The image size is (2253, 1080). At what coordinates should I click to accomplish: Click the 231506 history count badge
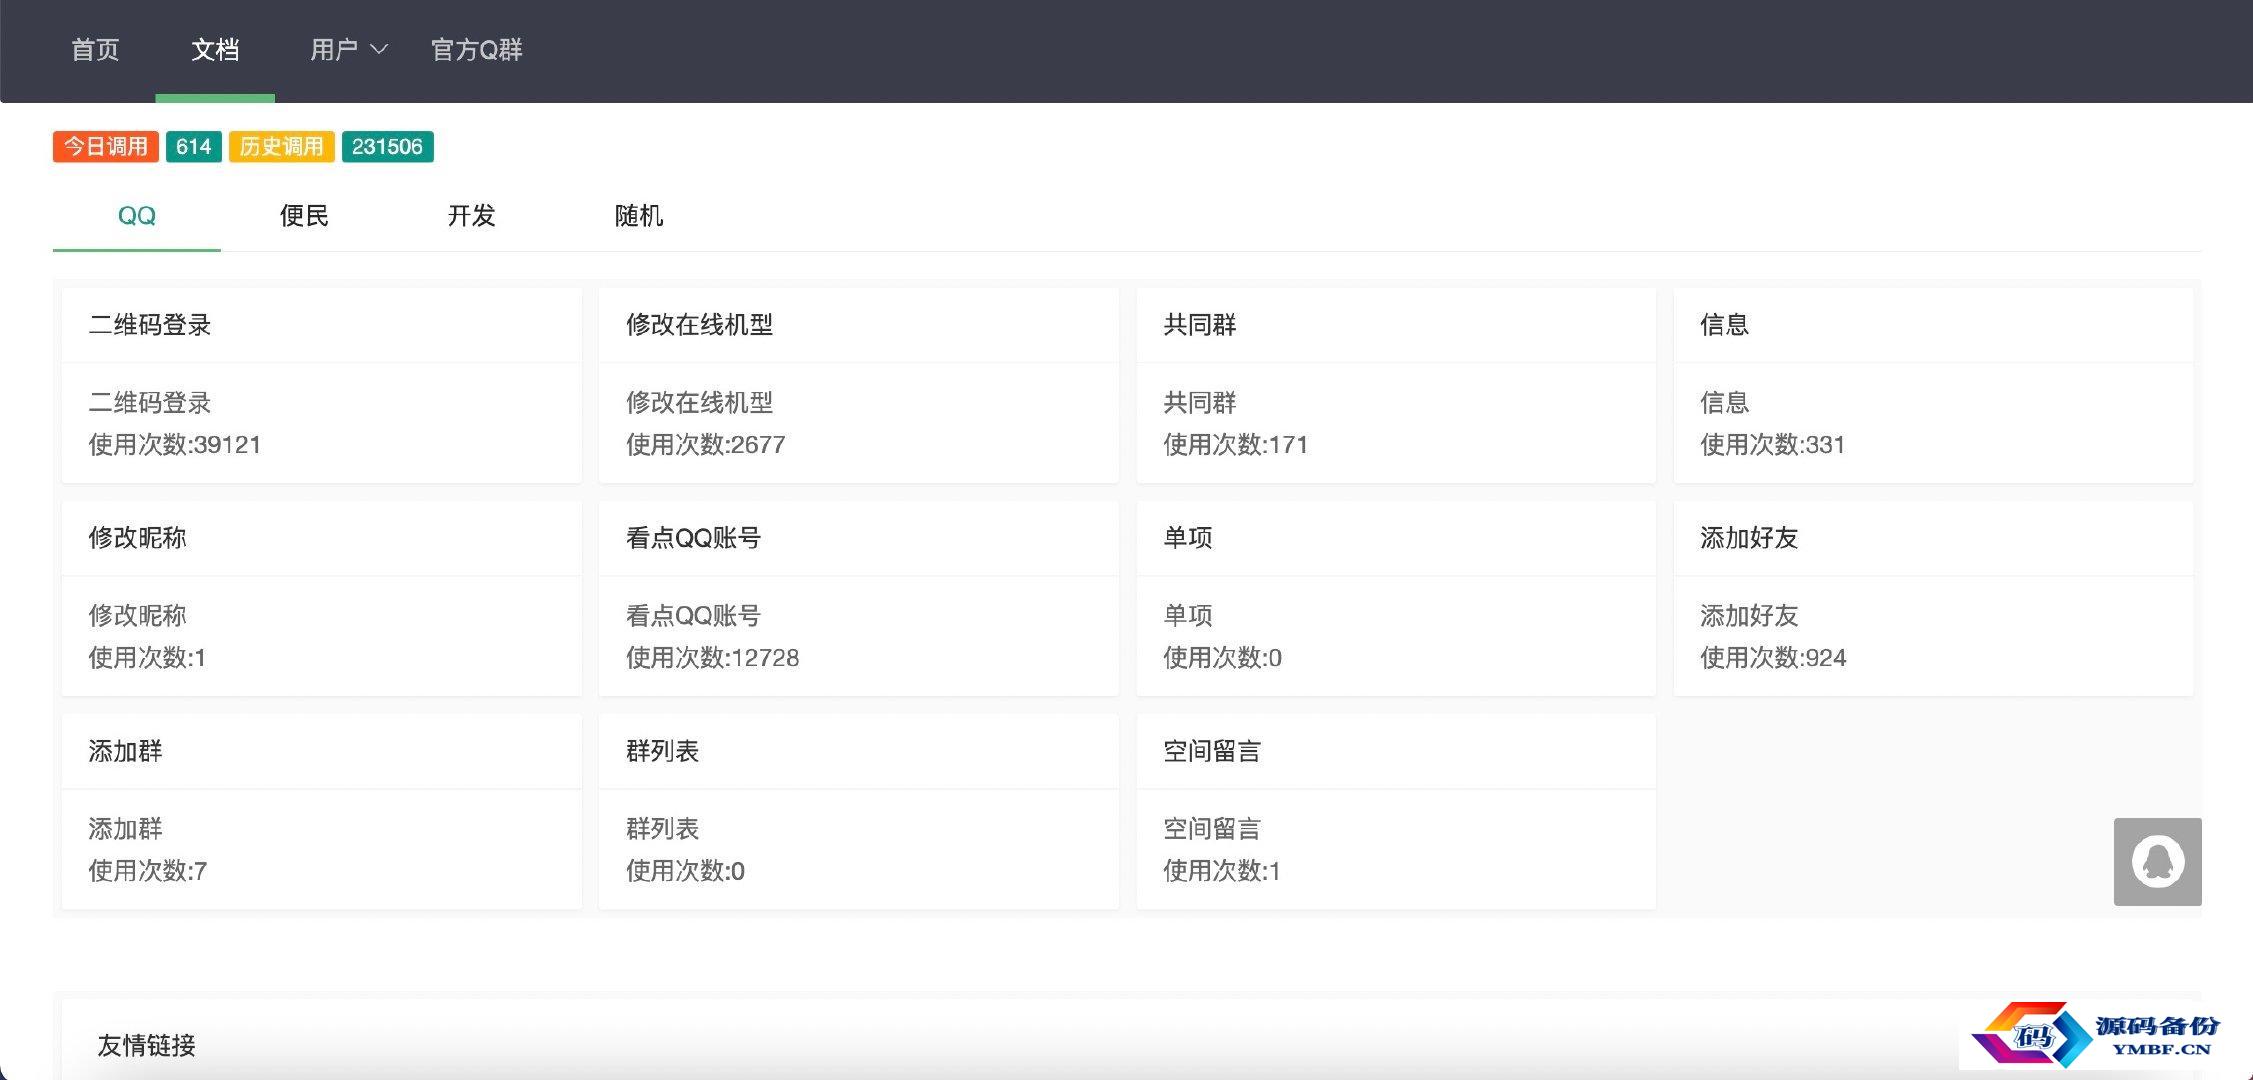click(388, 147)
